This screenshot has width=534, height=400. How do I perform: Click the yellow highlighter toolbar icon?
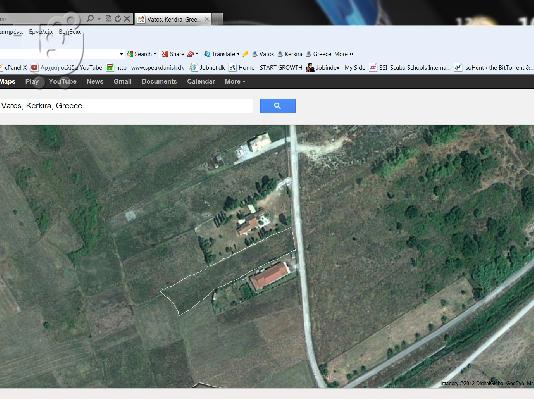tap(245, 54)
